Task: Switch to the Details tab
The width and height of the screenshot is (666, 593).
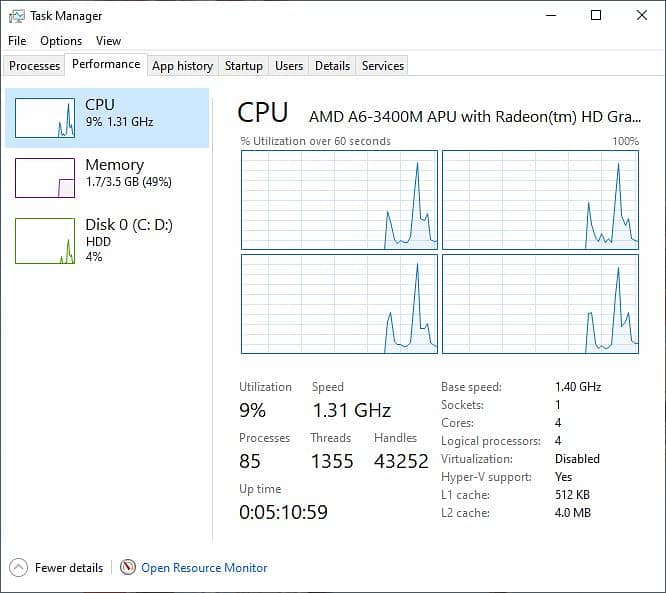Action: pyautogui.click(x=332, y=66)
